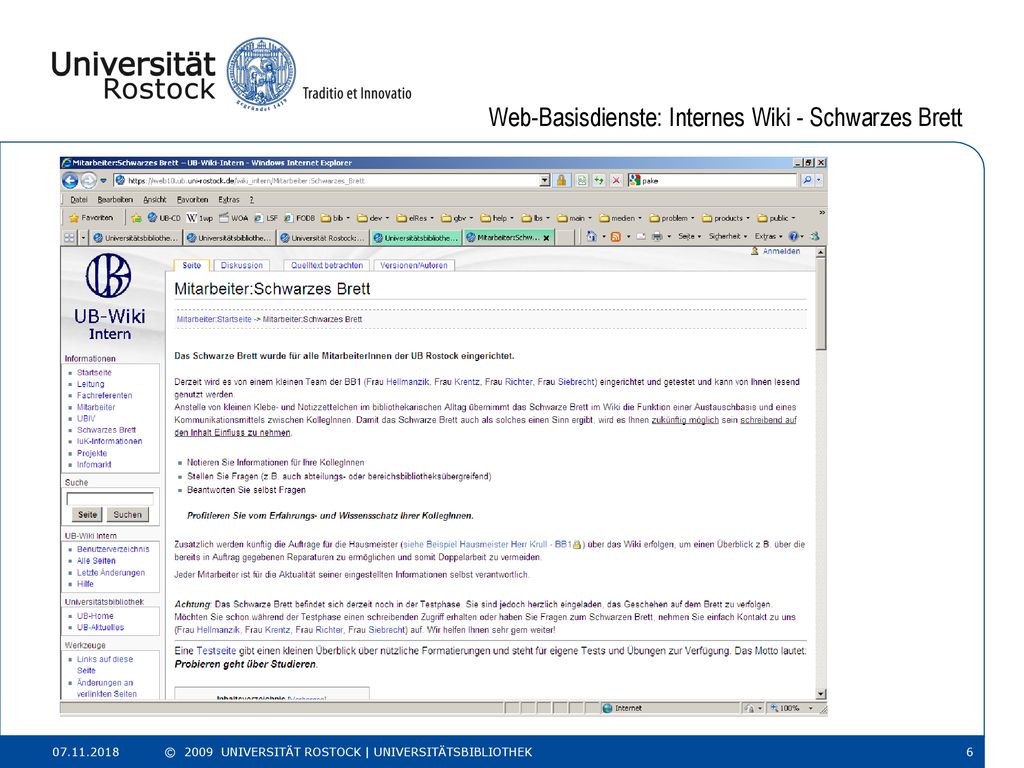This screenshot has height=768, width=1024.
Task: Click the Seite search button
Action: point(88,515)
